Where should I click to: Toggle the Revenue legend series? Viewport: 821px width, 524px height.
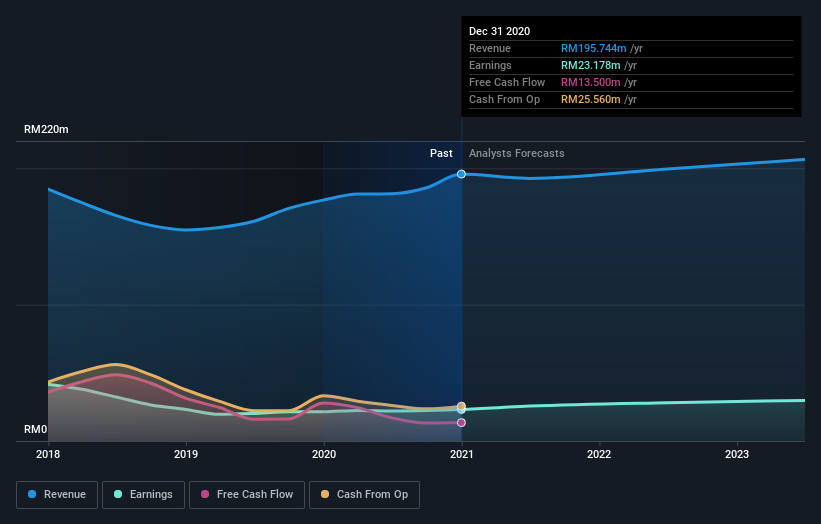pyautogui.click(x=57, y=495)
